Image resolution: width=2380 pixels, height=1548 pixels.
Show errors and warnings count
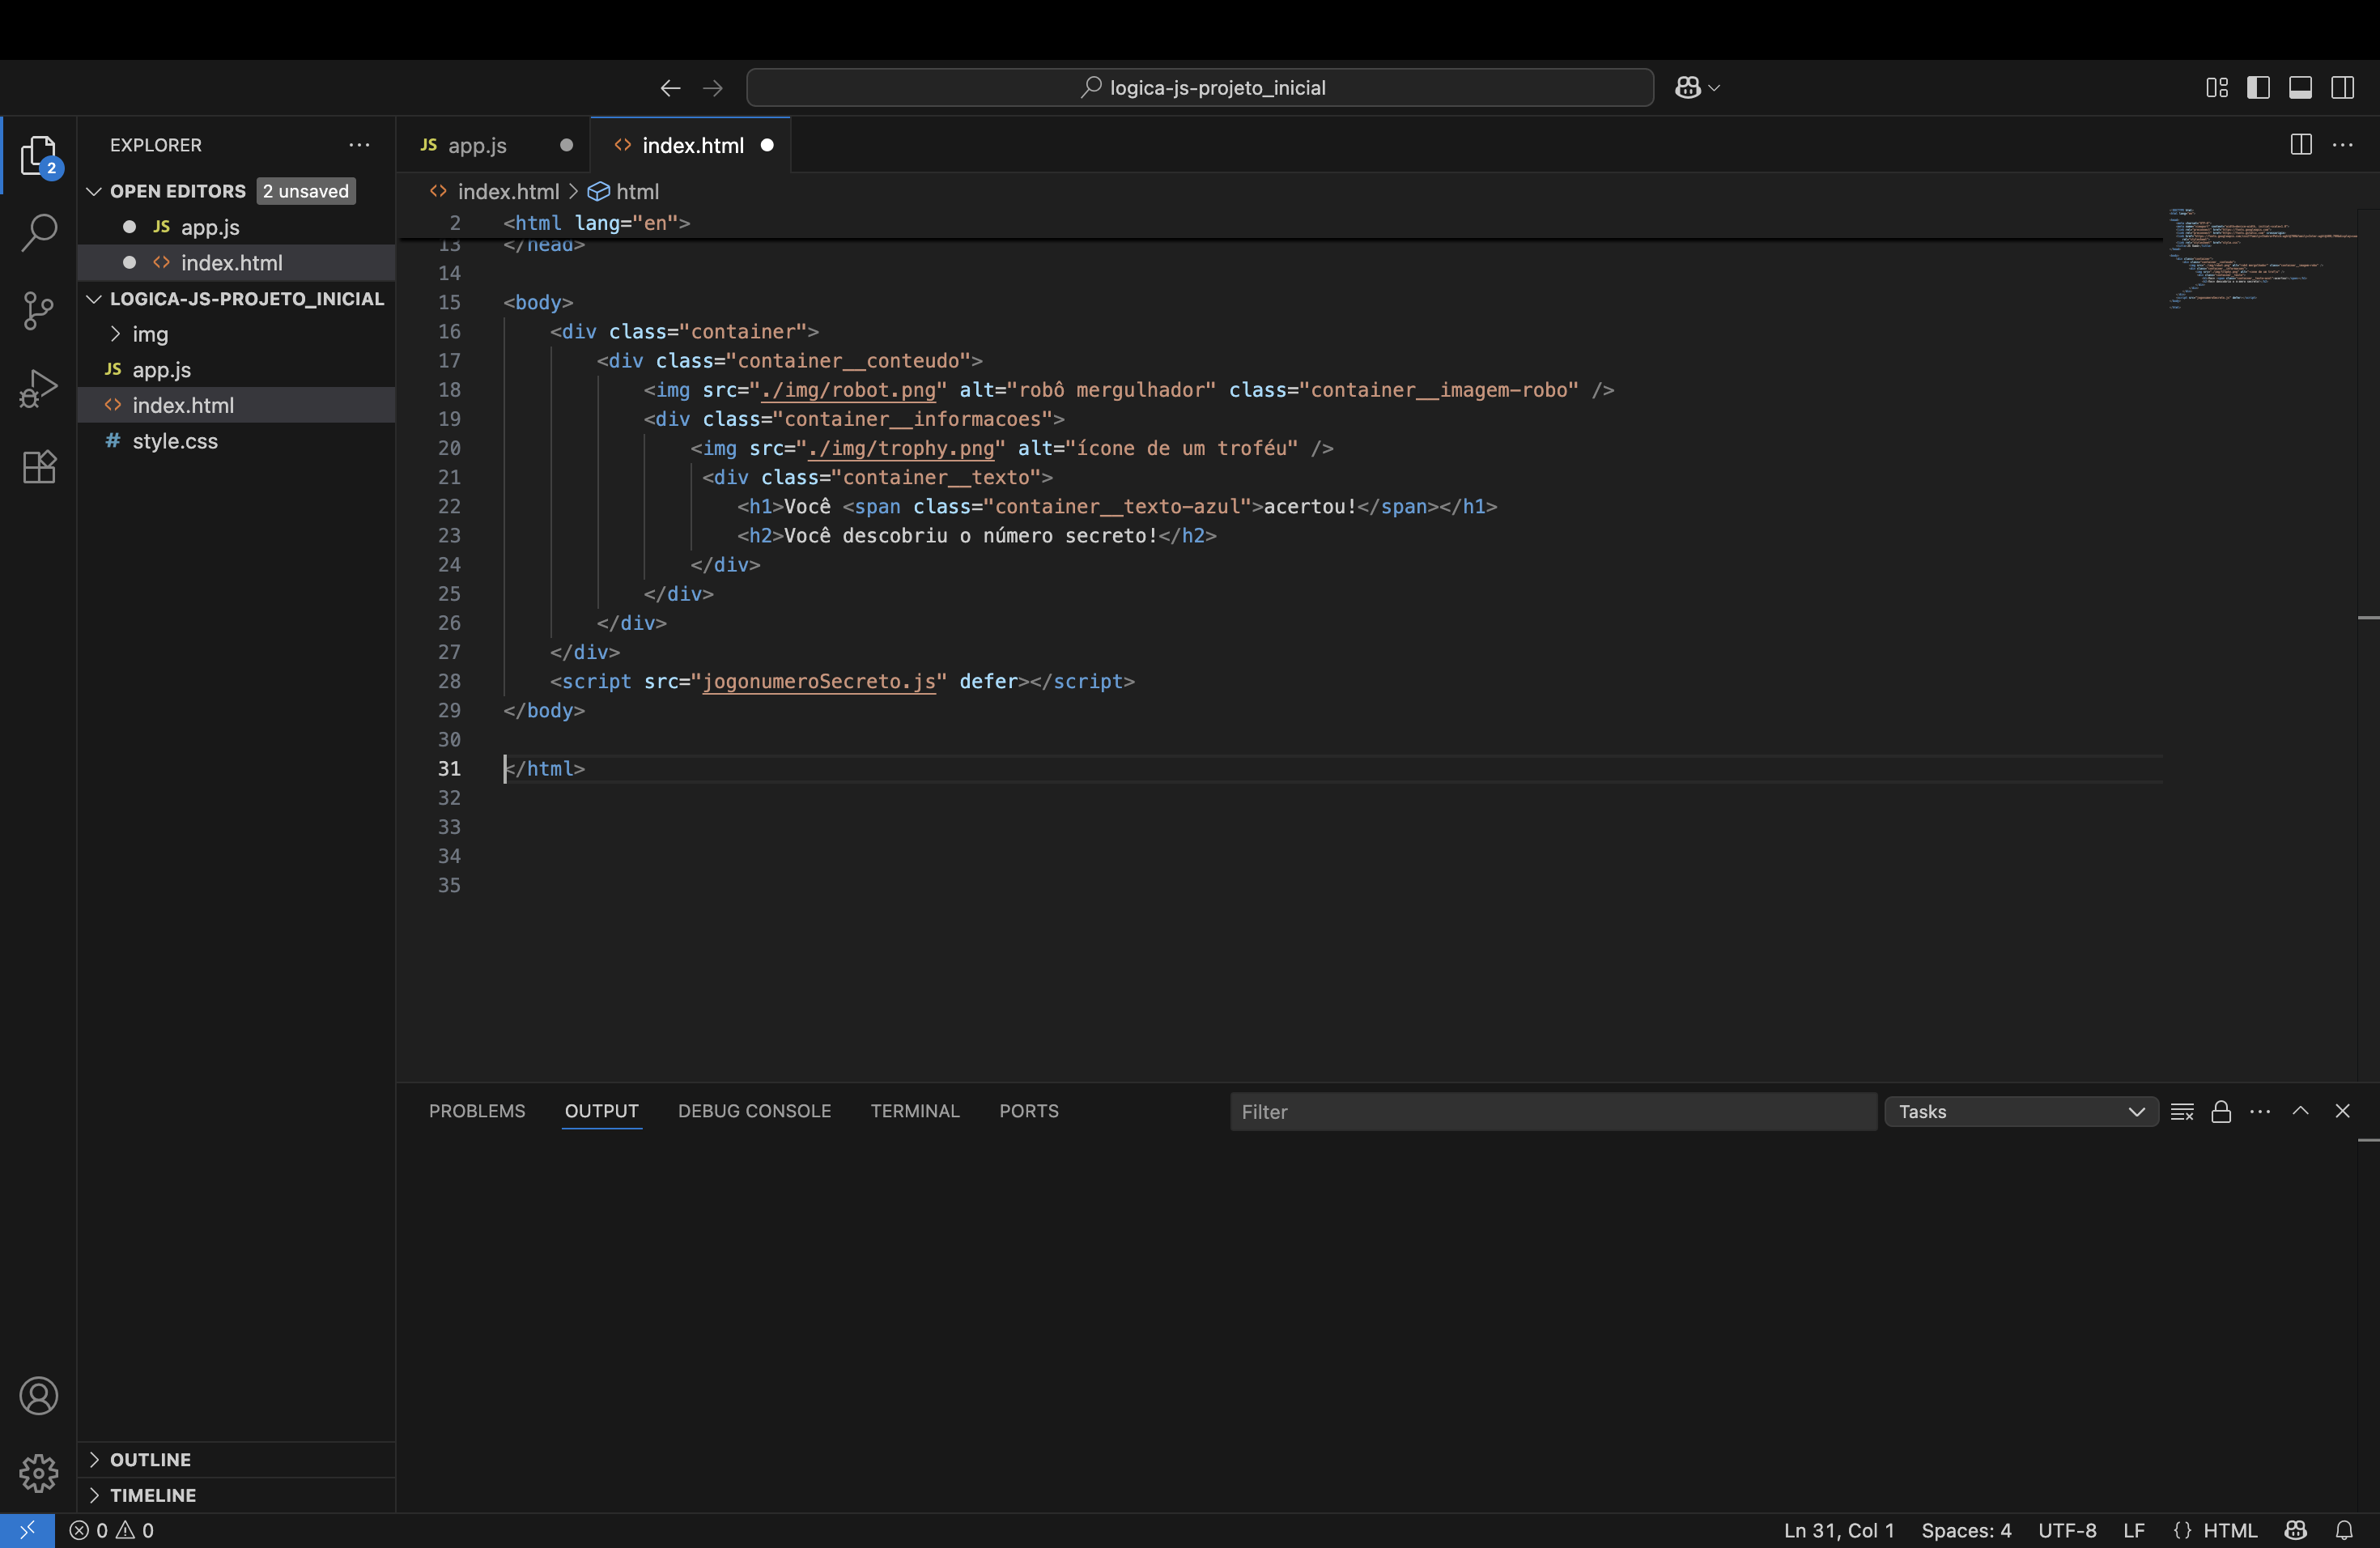(x=111, y=1530)
